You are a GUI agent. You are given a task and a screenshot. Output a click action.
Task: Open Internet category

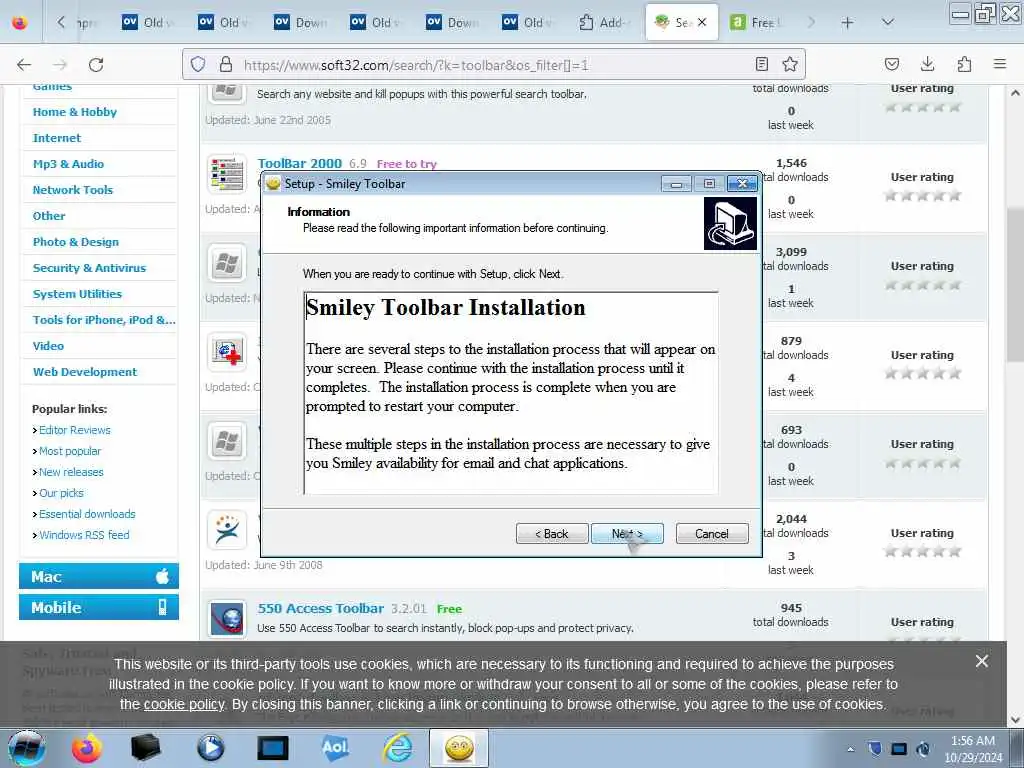coord(57,138)
